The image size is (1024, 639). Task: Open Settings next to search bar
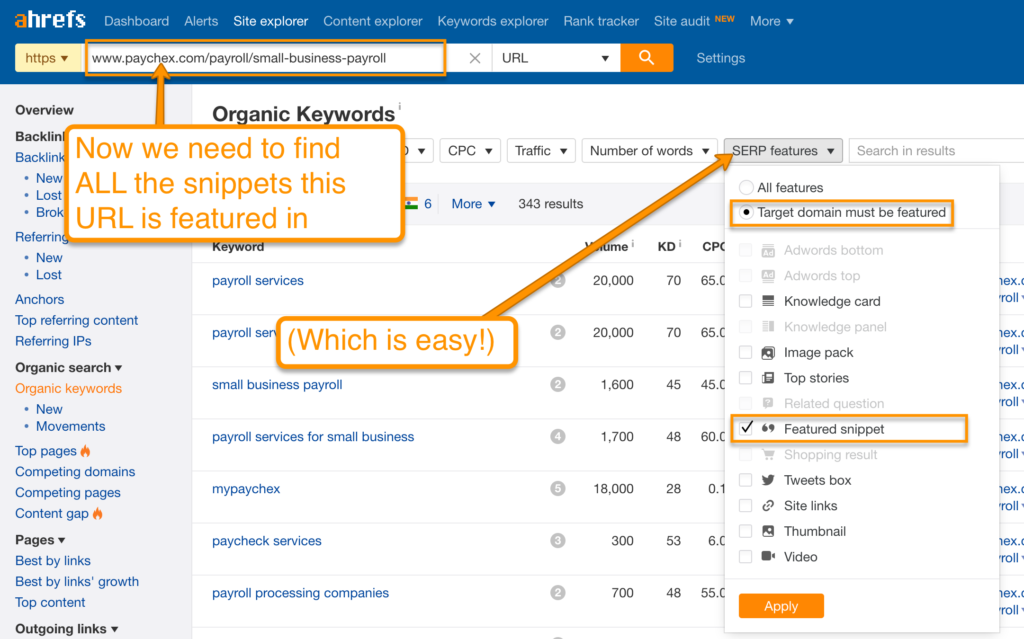click(x=720, y=58)
